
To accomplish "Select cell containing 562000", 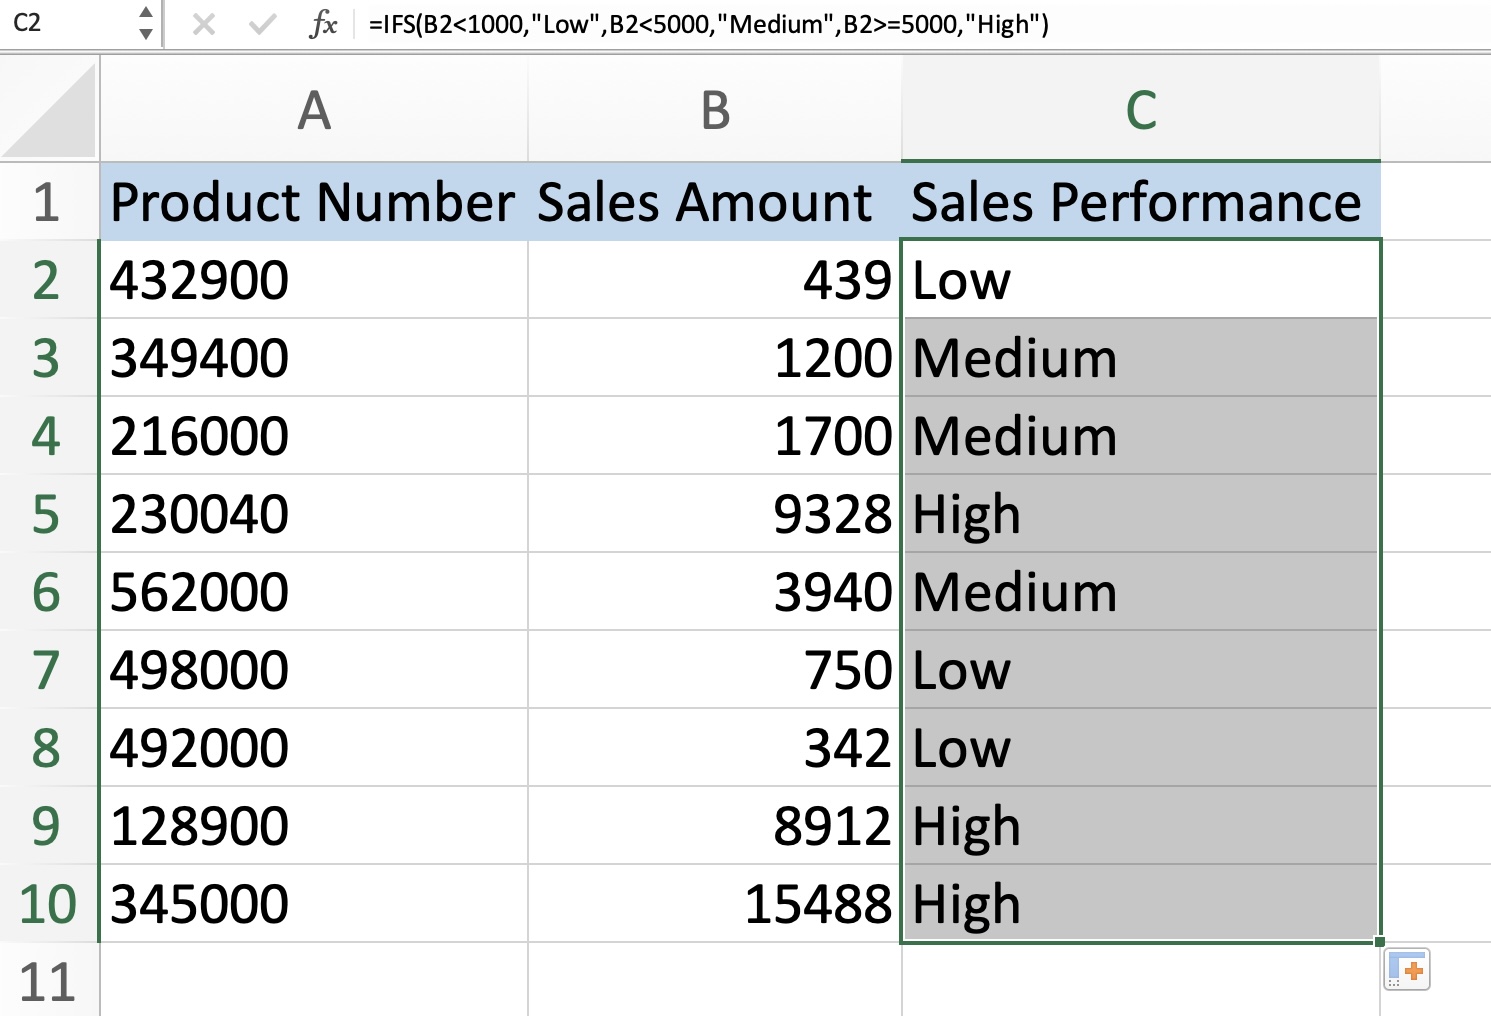I will pos(314,592).
